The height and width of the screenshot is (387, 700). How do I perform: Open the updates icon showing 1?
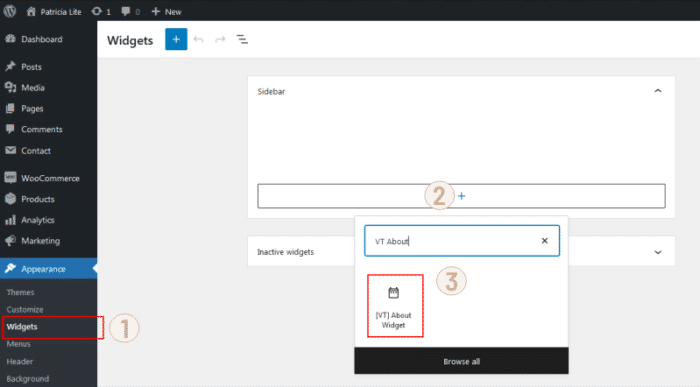click(101, 12)
